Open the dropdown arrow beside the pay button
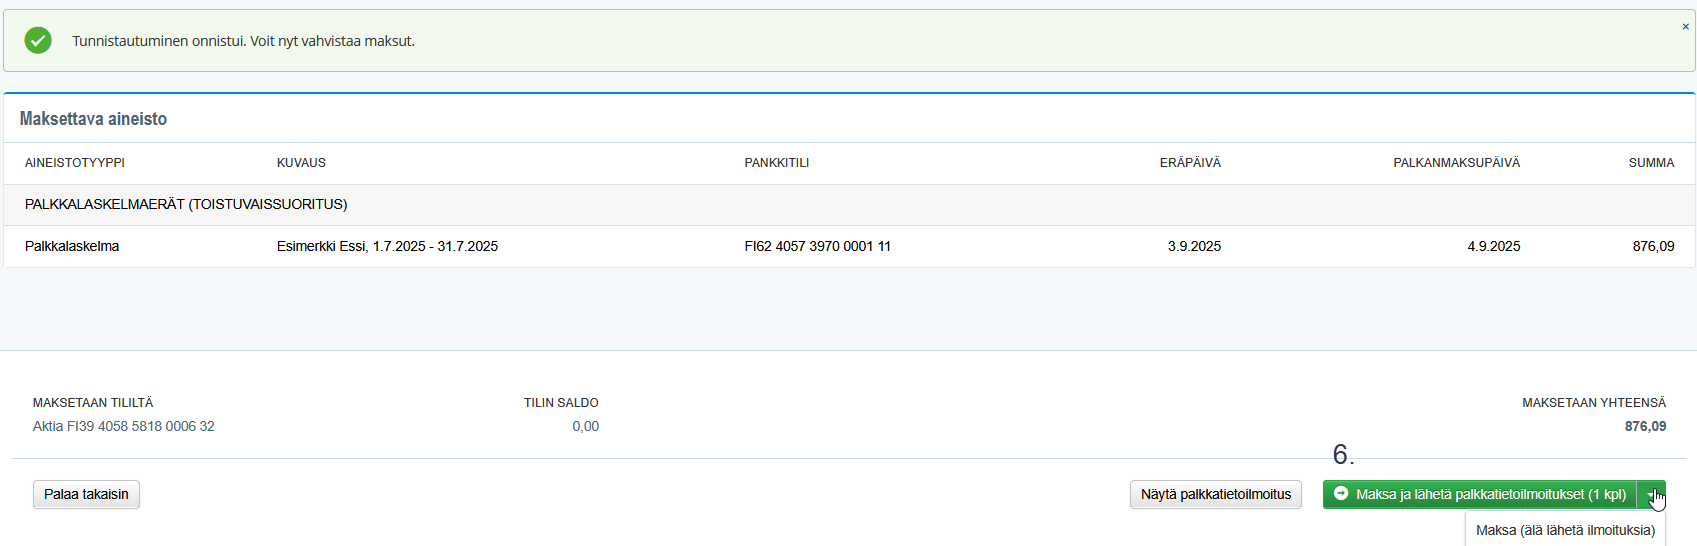The width and height of the screenshot is (1697, 546). pos(1651,494)
